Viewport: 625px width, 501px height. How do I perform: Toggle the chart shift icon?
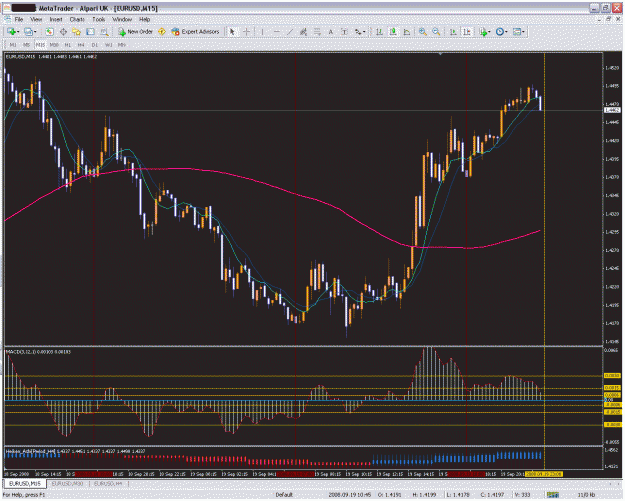pos(467,32)
